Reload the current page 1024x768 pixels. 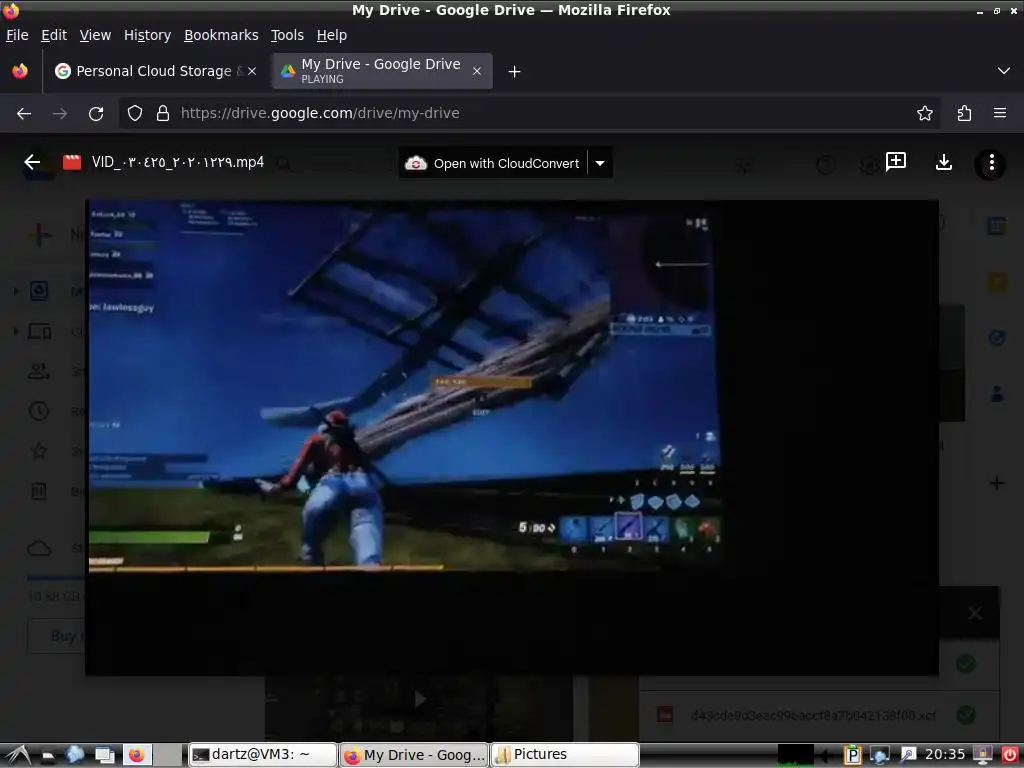[x=96, y=114]
